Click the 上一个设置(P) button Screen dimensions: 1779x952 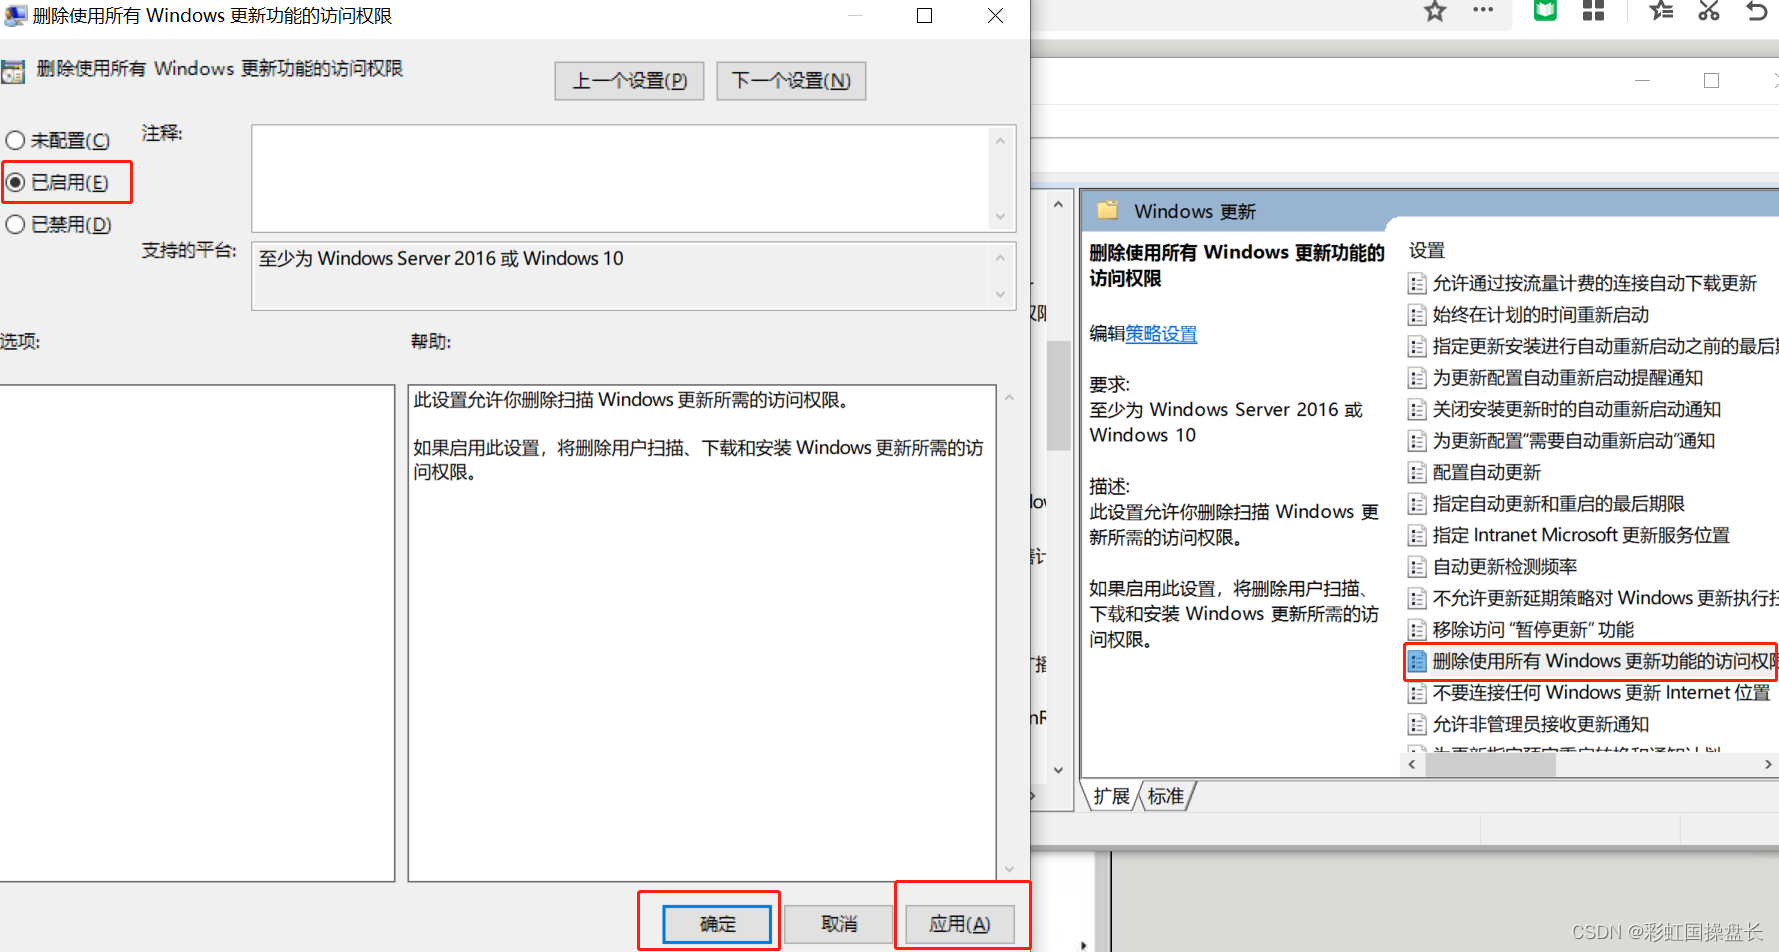[x=629, y=81]
